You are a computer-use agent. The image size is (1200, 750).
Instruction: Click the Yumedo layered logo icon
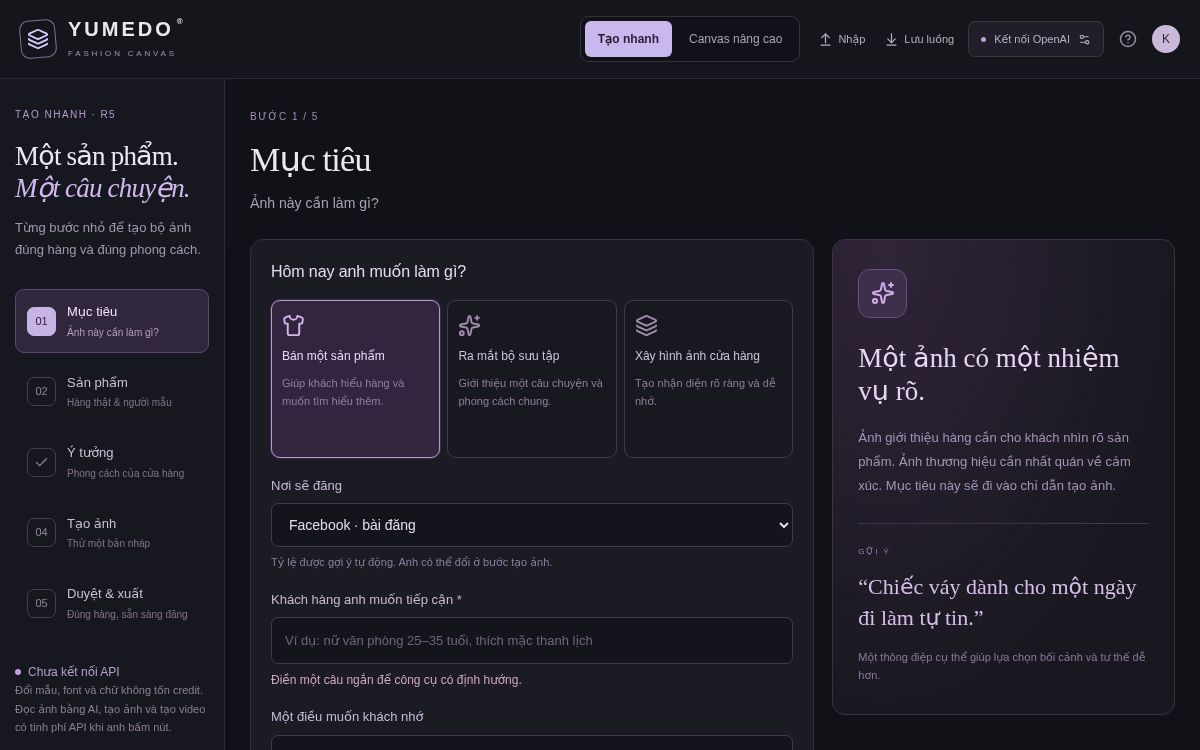[38, 39]
